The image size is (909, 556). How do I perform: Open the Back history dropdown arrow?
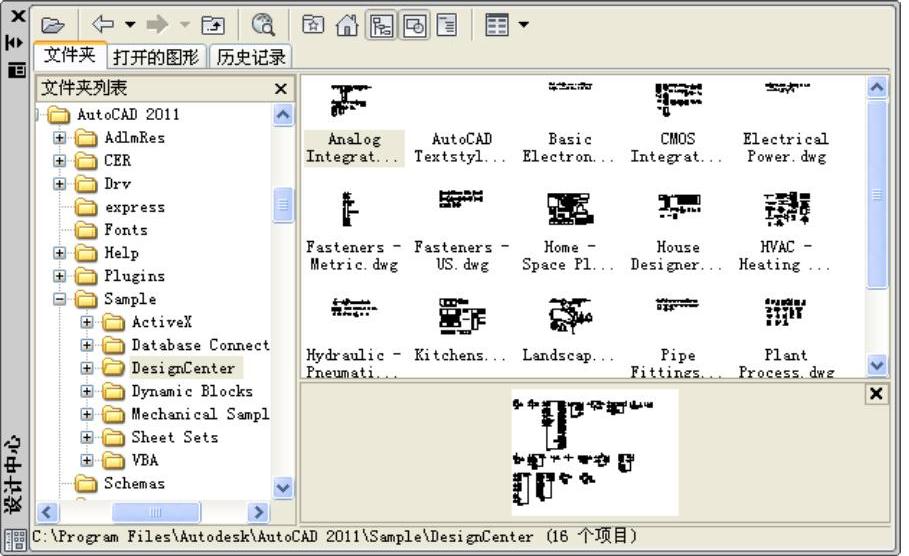[130, 24]
